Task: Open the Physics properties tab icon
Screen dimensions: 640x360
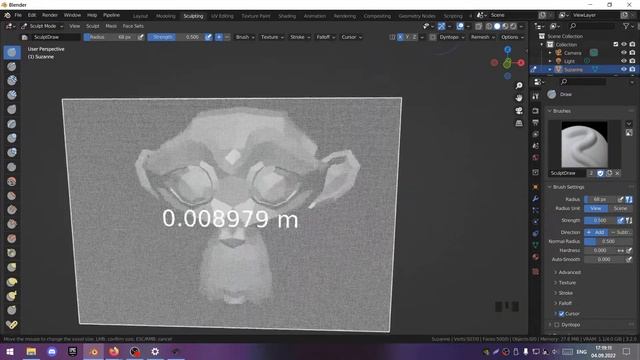Action: [536, 222]
